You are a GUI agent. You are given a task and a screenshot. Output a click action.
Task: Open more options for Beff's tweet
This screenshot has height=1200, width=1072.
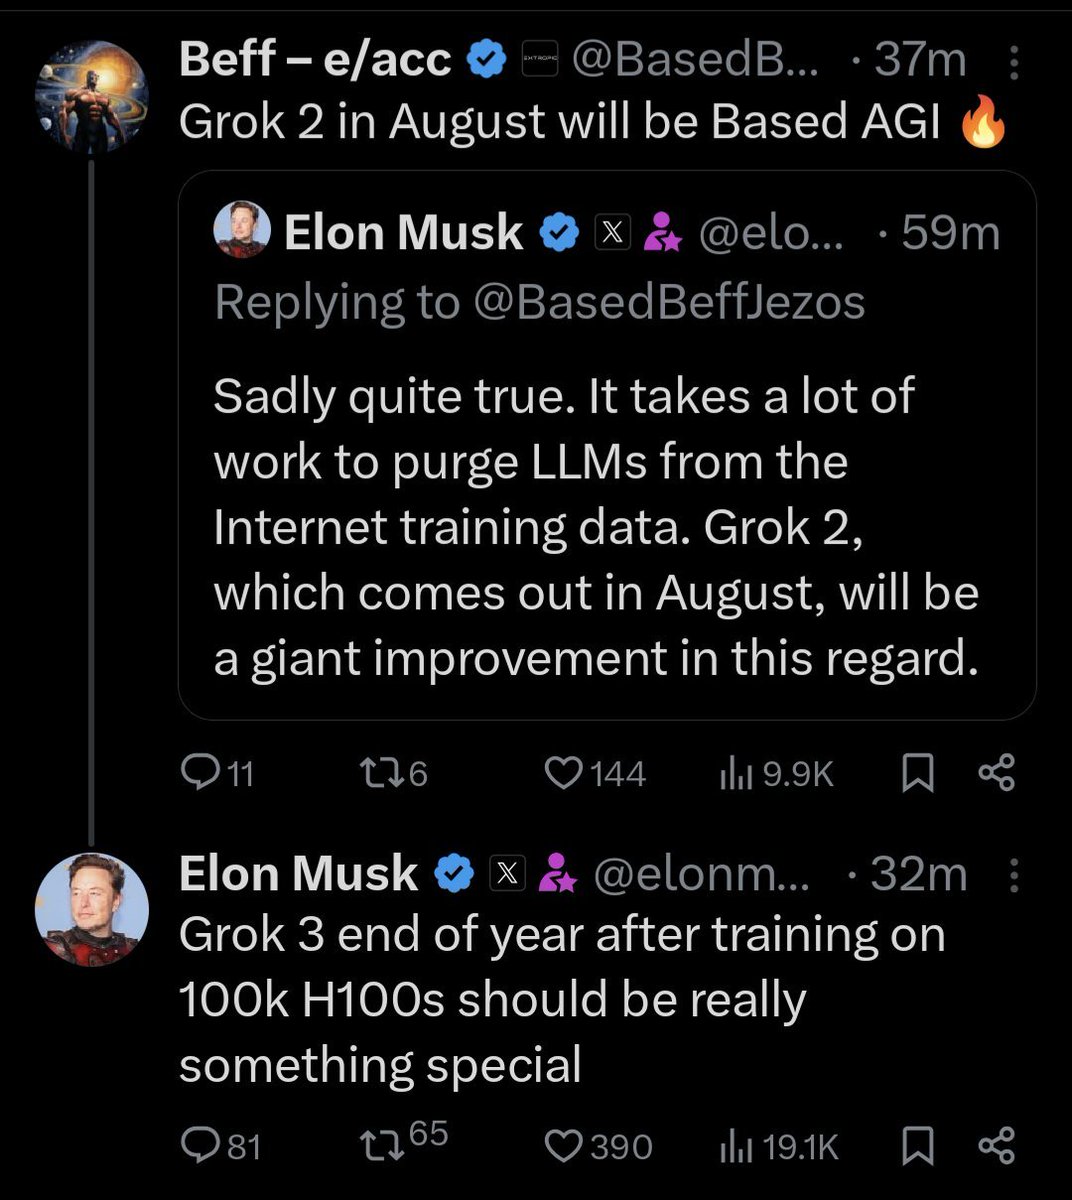point(1014,62)
